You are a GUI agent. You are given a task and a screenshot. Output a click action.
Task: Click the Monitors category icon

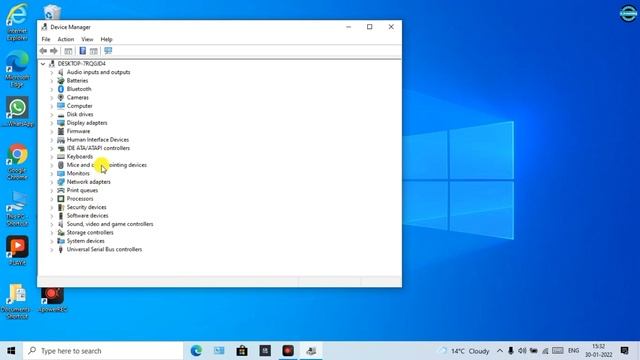click(x=61, y=173)
